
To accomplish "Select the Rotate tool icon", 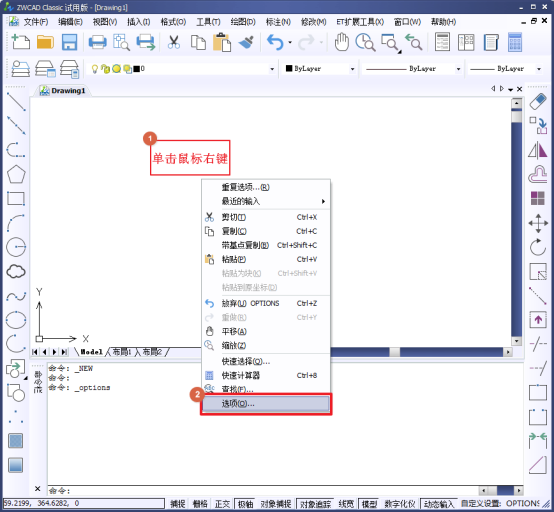I will tap(538, 247).
